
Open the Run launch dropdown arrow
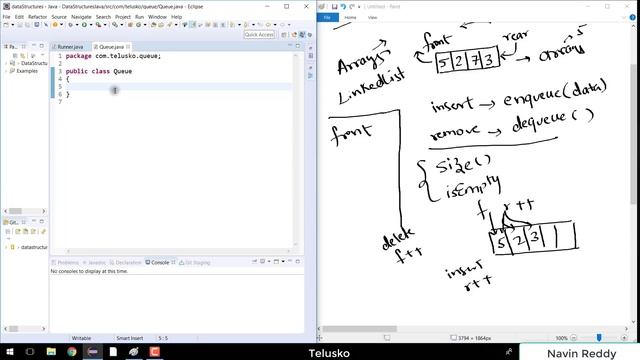(91, 25)
